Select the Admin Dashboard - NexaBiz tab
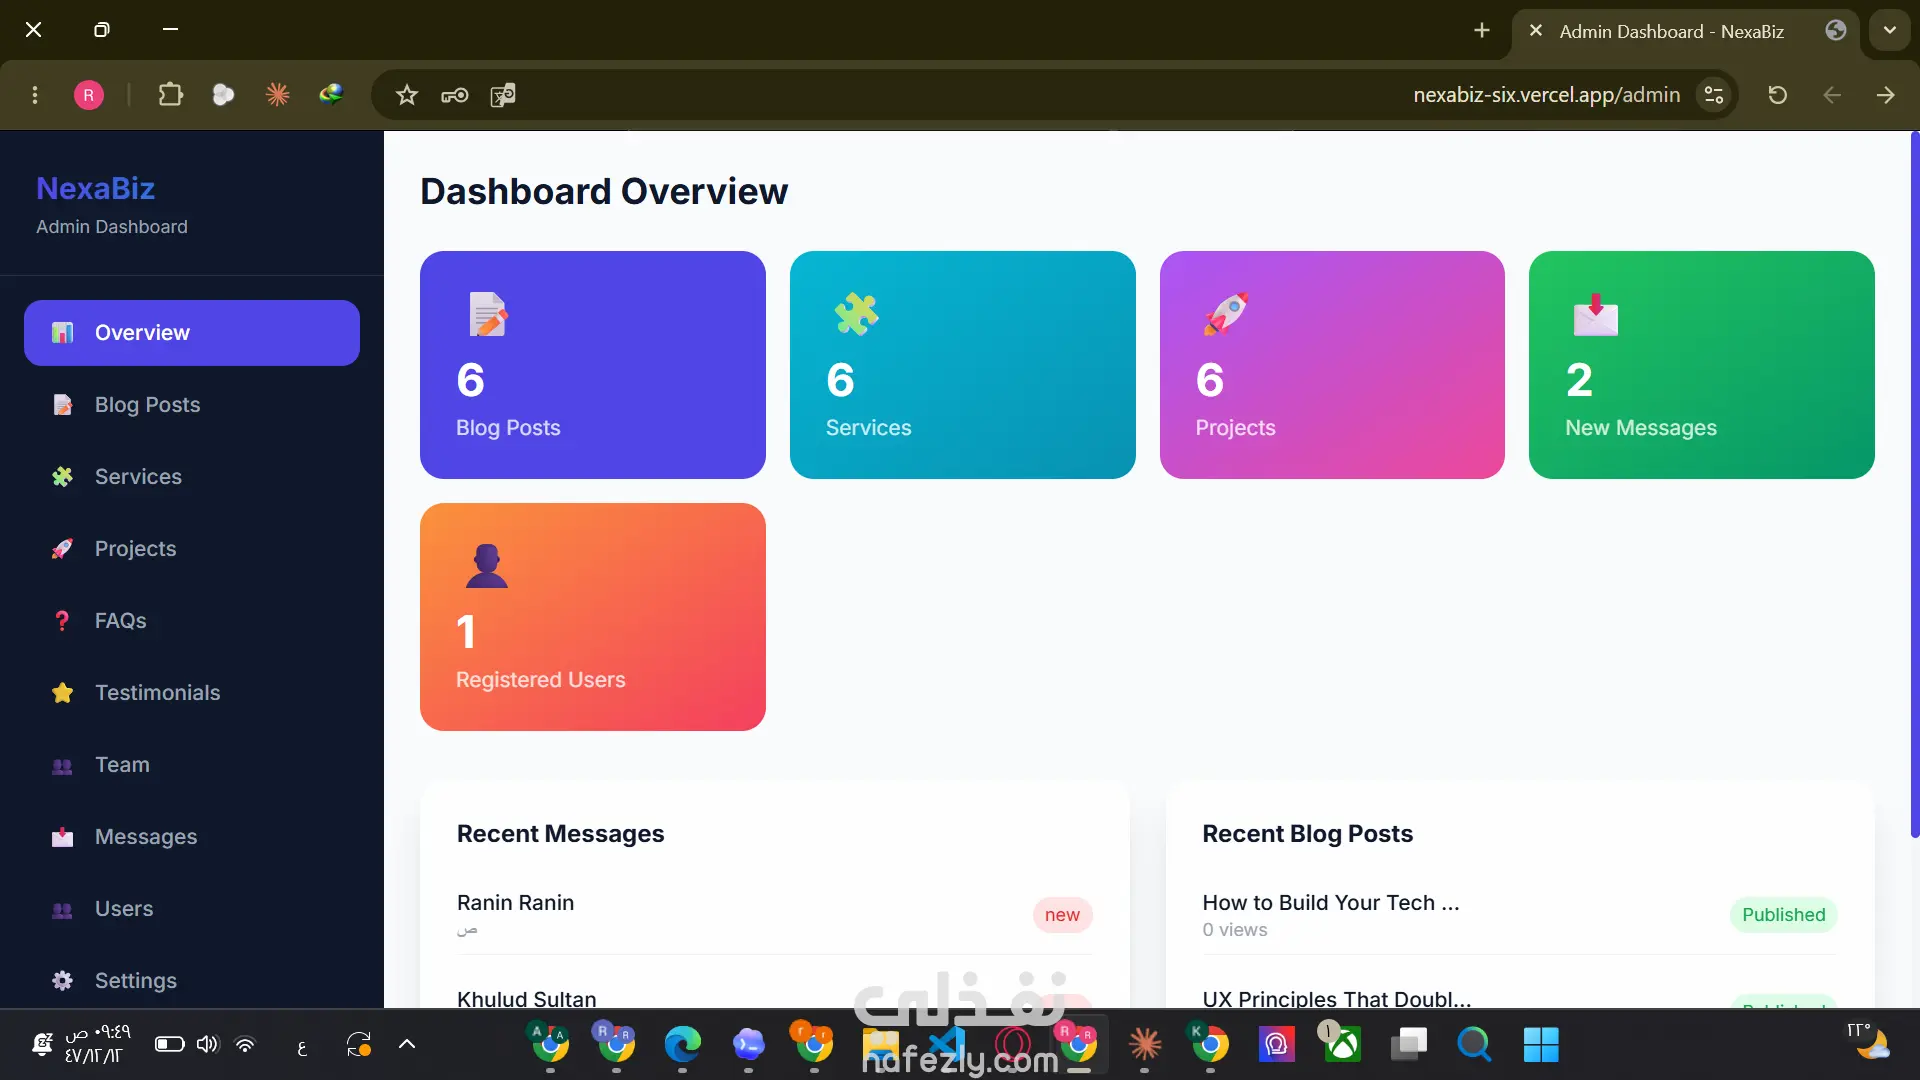This screenshot has height=1080, width=1920. (x=1685, y=32)
